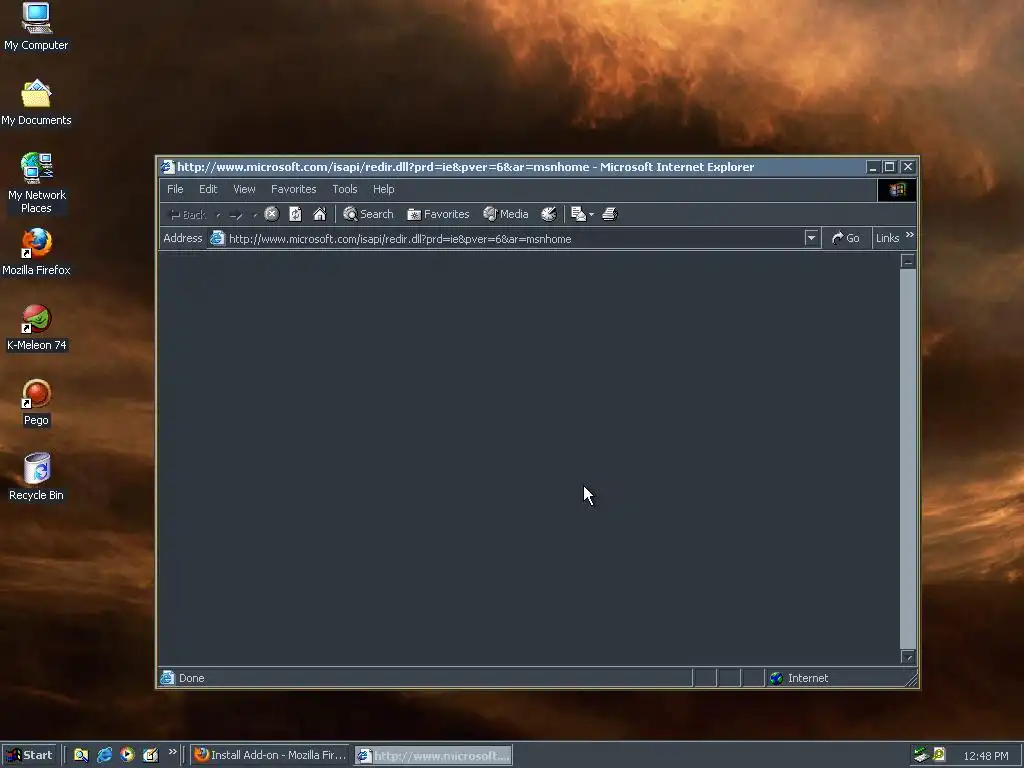The width and height of the screenshot is (1024, 768).
Task: Open the File menu
Action: (175, 189)
